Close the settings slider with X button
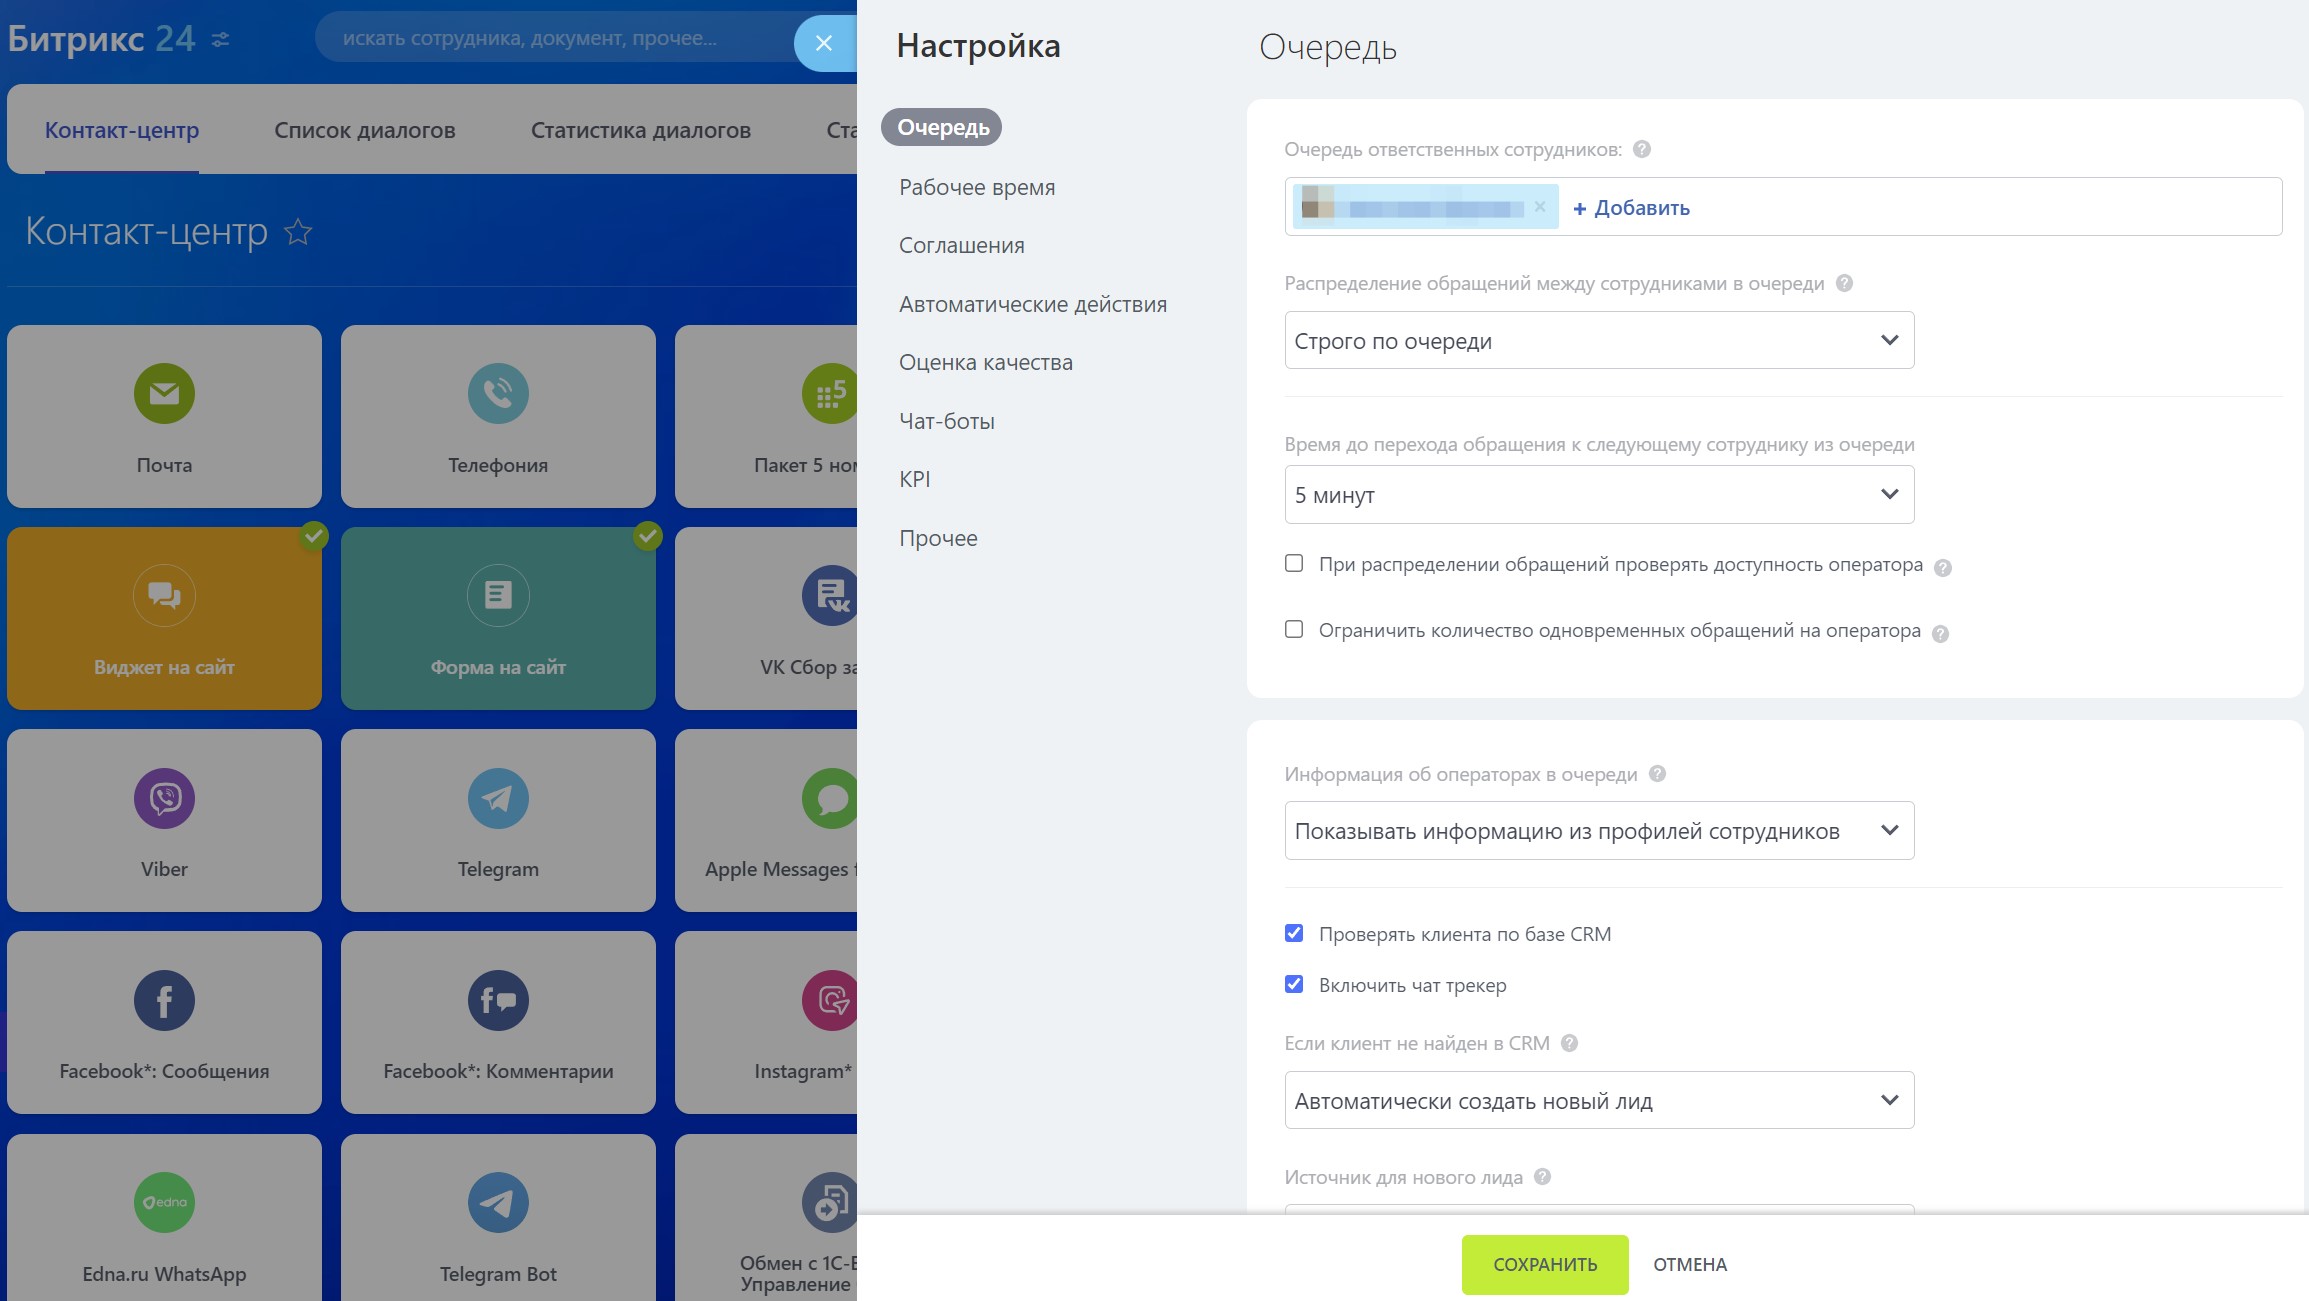 [x=823, y=43]
